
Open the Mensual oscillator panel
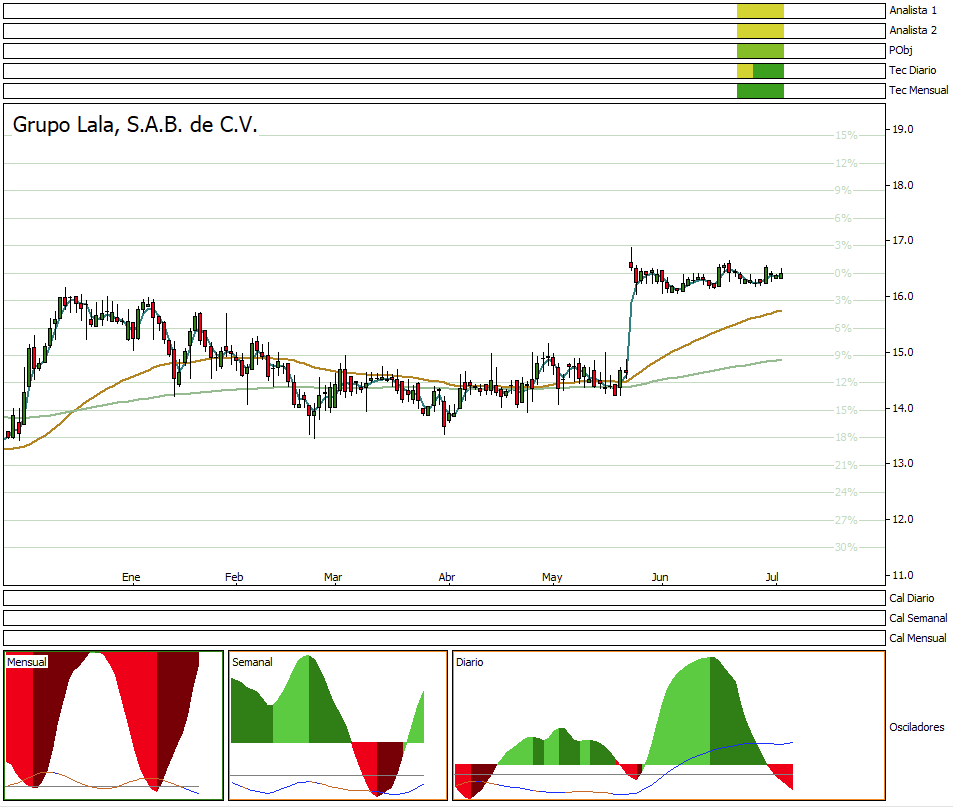114,726
